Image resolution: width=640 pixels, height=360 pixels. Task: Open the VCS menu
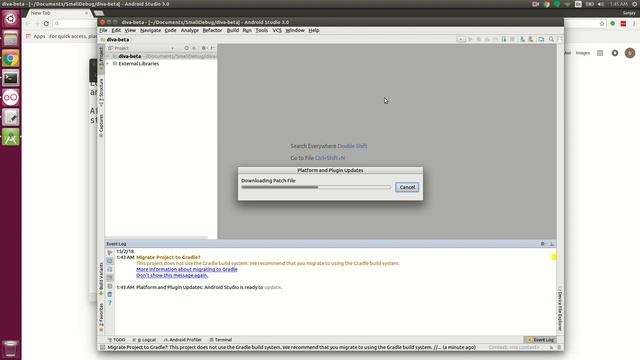[277, 30]
